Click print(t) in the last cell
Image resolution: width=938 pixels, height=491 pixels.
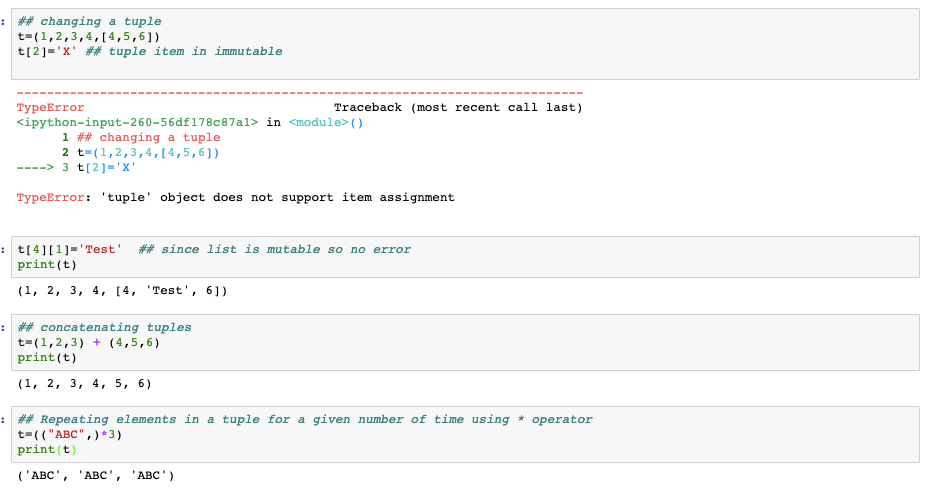(x=47, y=450)
